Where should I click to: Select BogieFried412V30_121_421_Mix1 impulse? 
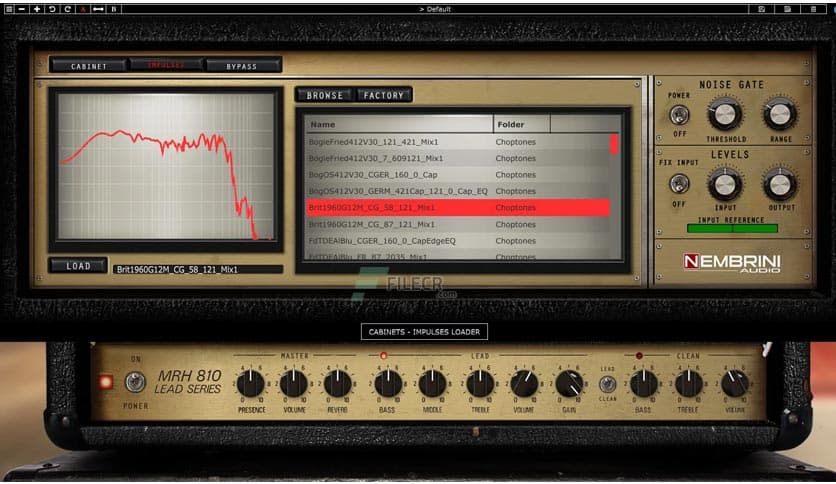coord(457,142)
